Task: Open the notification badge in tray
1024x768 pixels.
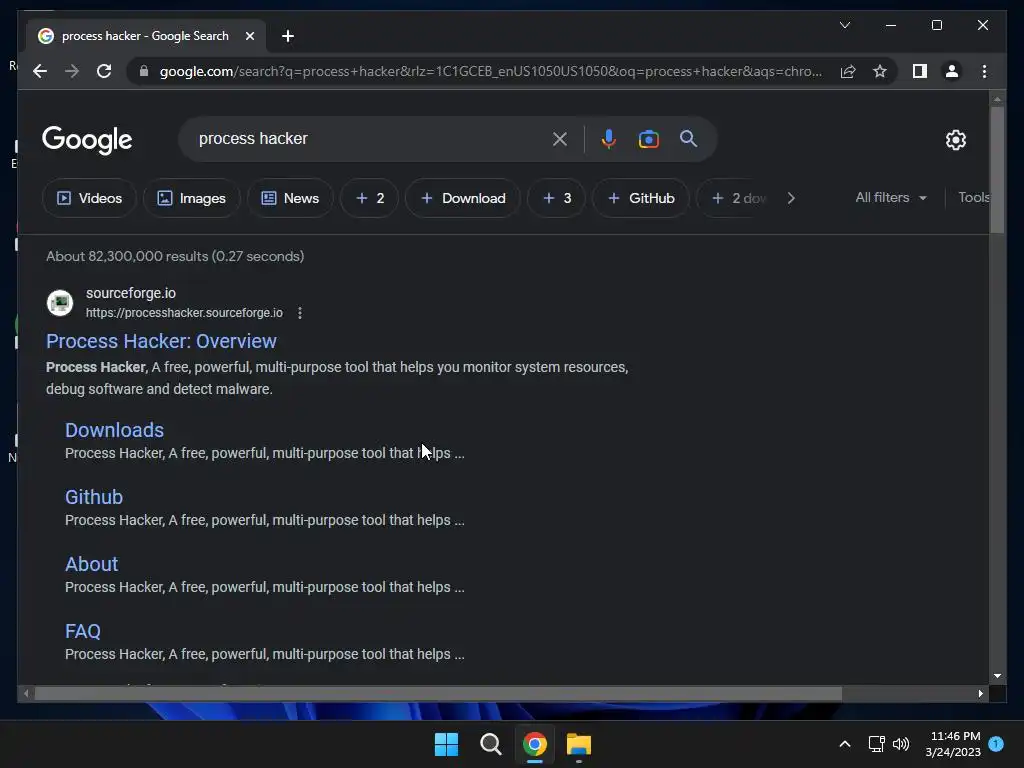Action: point(996,743)
